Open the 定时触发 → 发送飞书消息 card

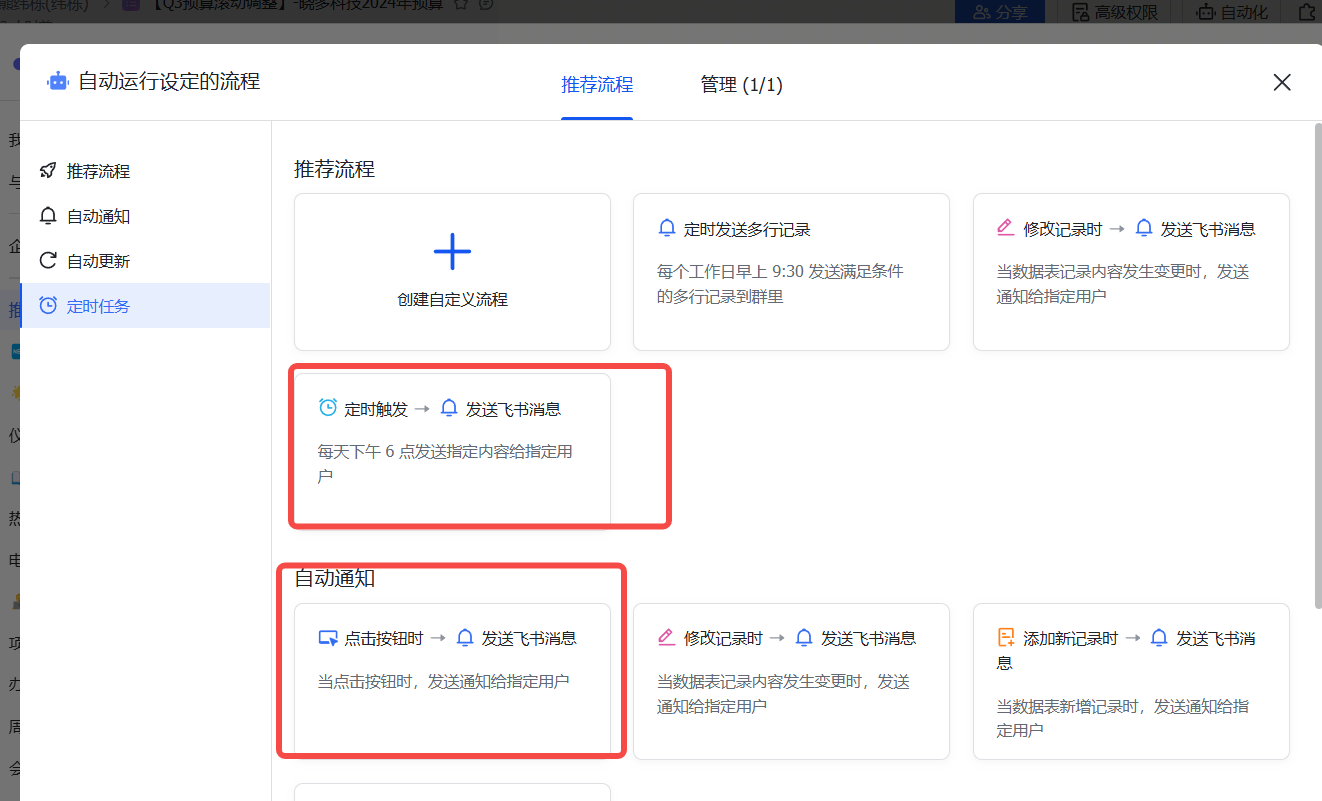452,449
